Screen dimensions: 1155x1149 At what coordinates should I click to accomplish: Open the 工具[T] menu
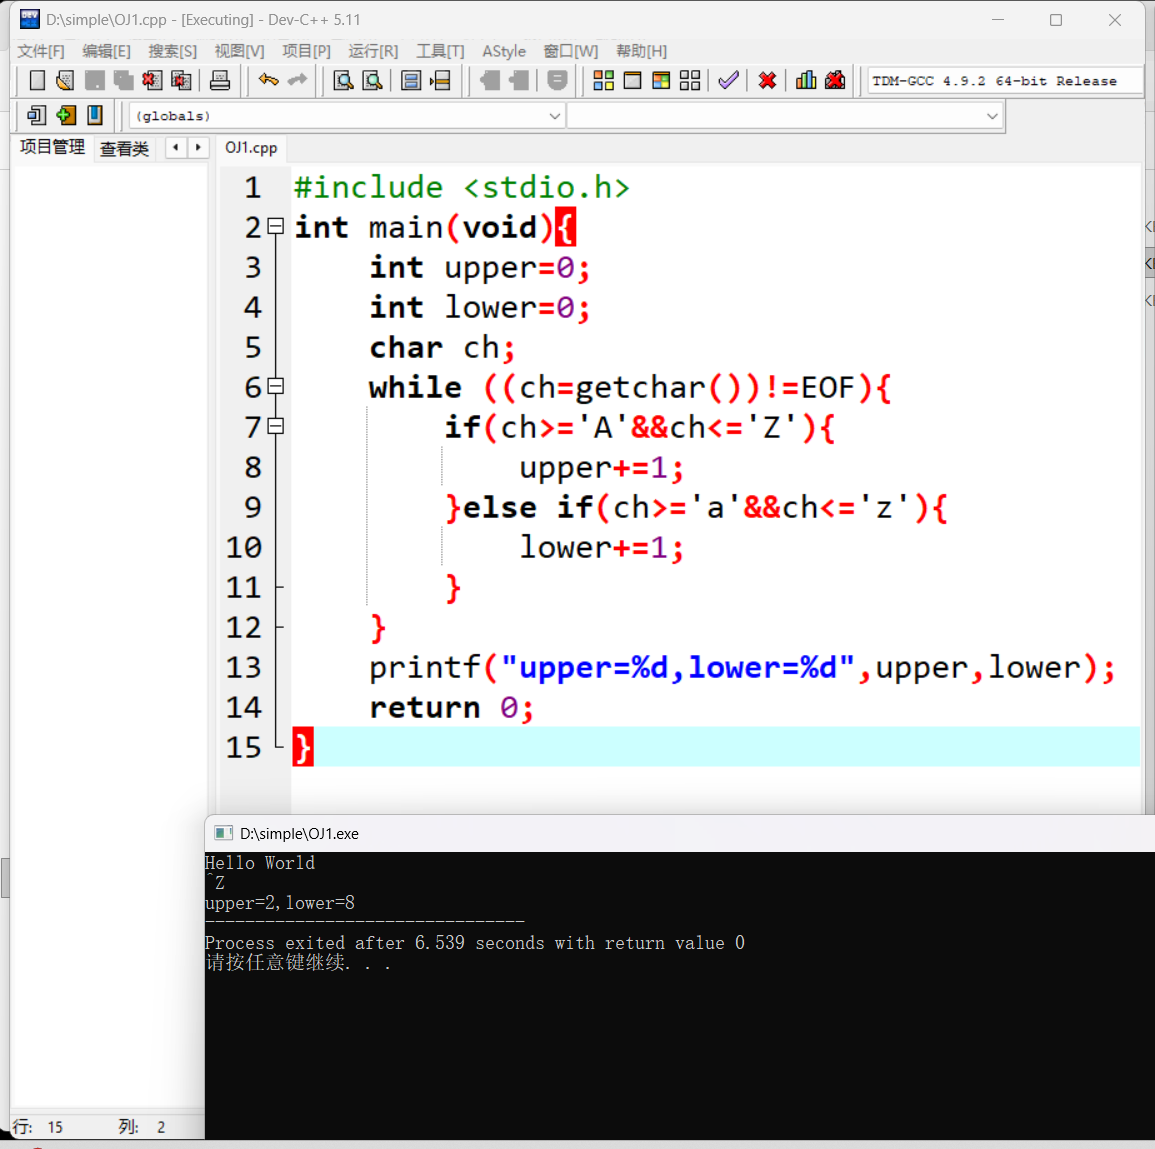(440, 51)
